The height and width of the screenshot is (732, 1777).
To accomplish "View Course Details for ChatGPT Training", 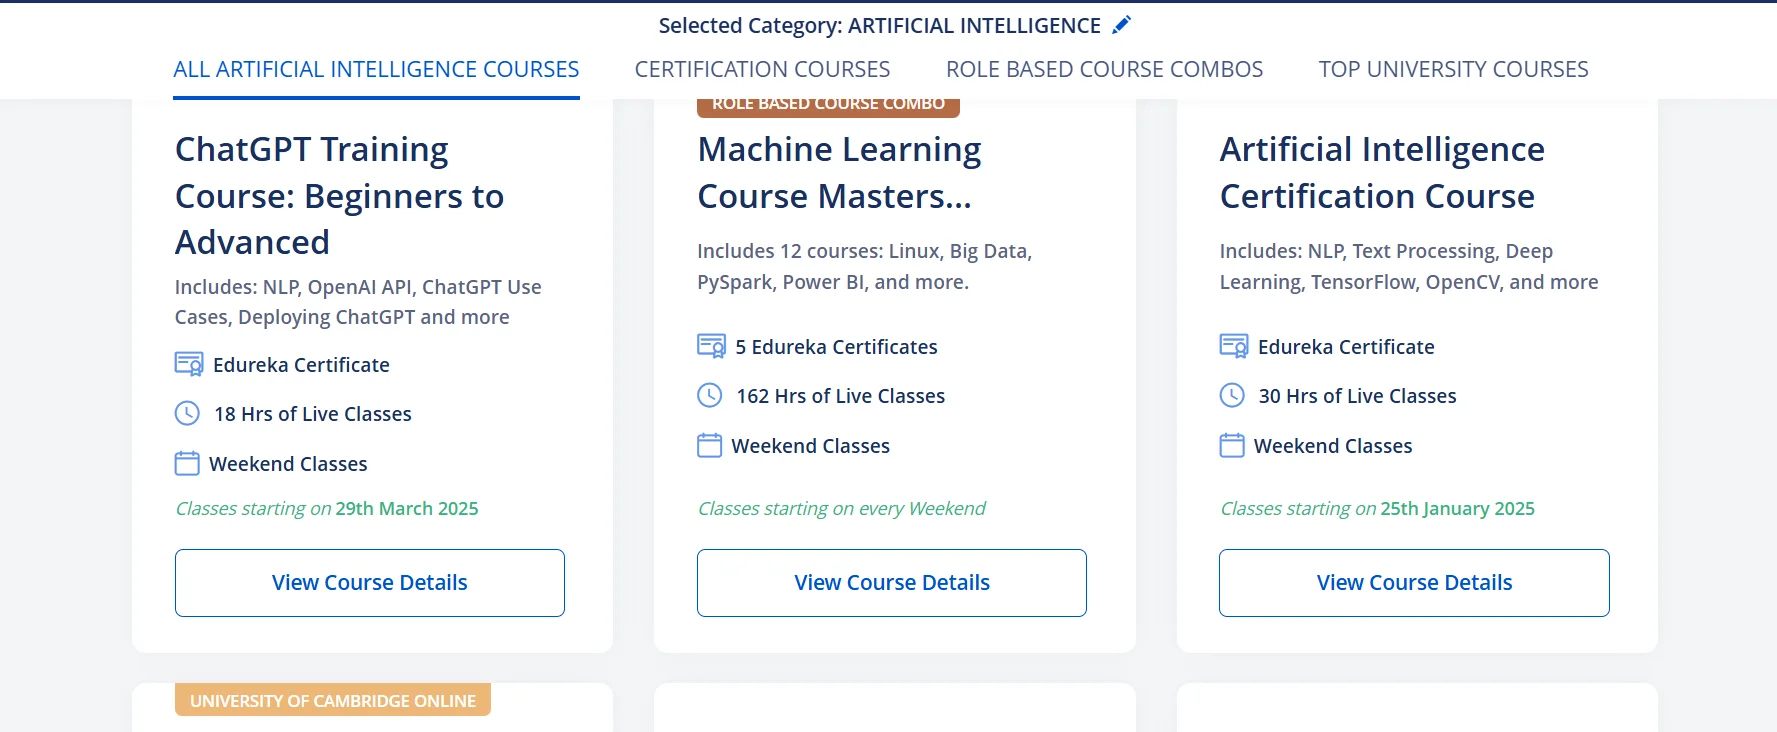I will (x=370, y=583).
